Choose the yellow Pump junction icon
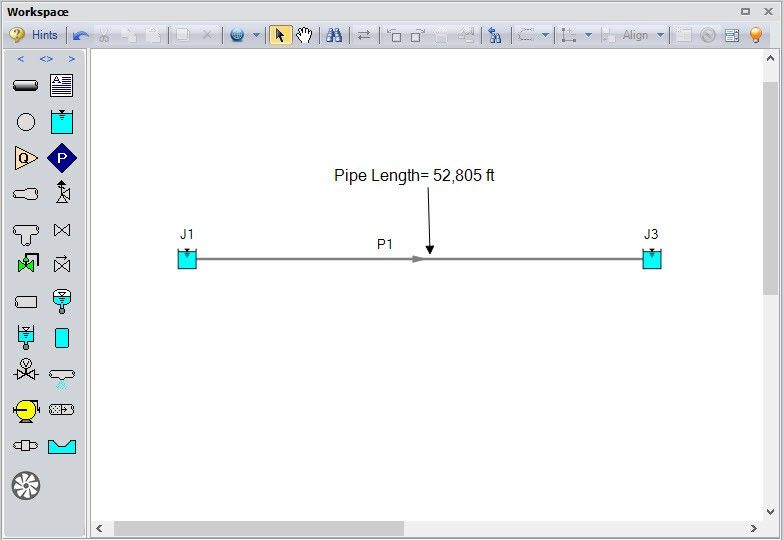This screenshot has width=783, height=540. [26, 411]
